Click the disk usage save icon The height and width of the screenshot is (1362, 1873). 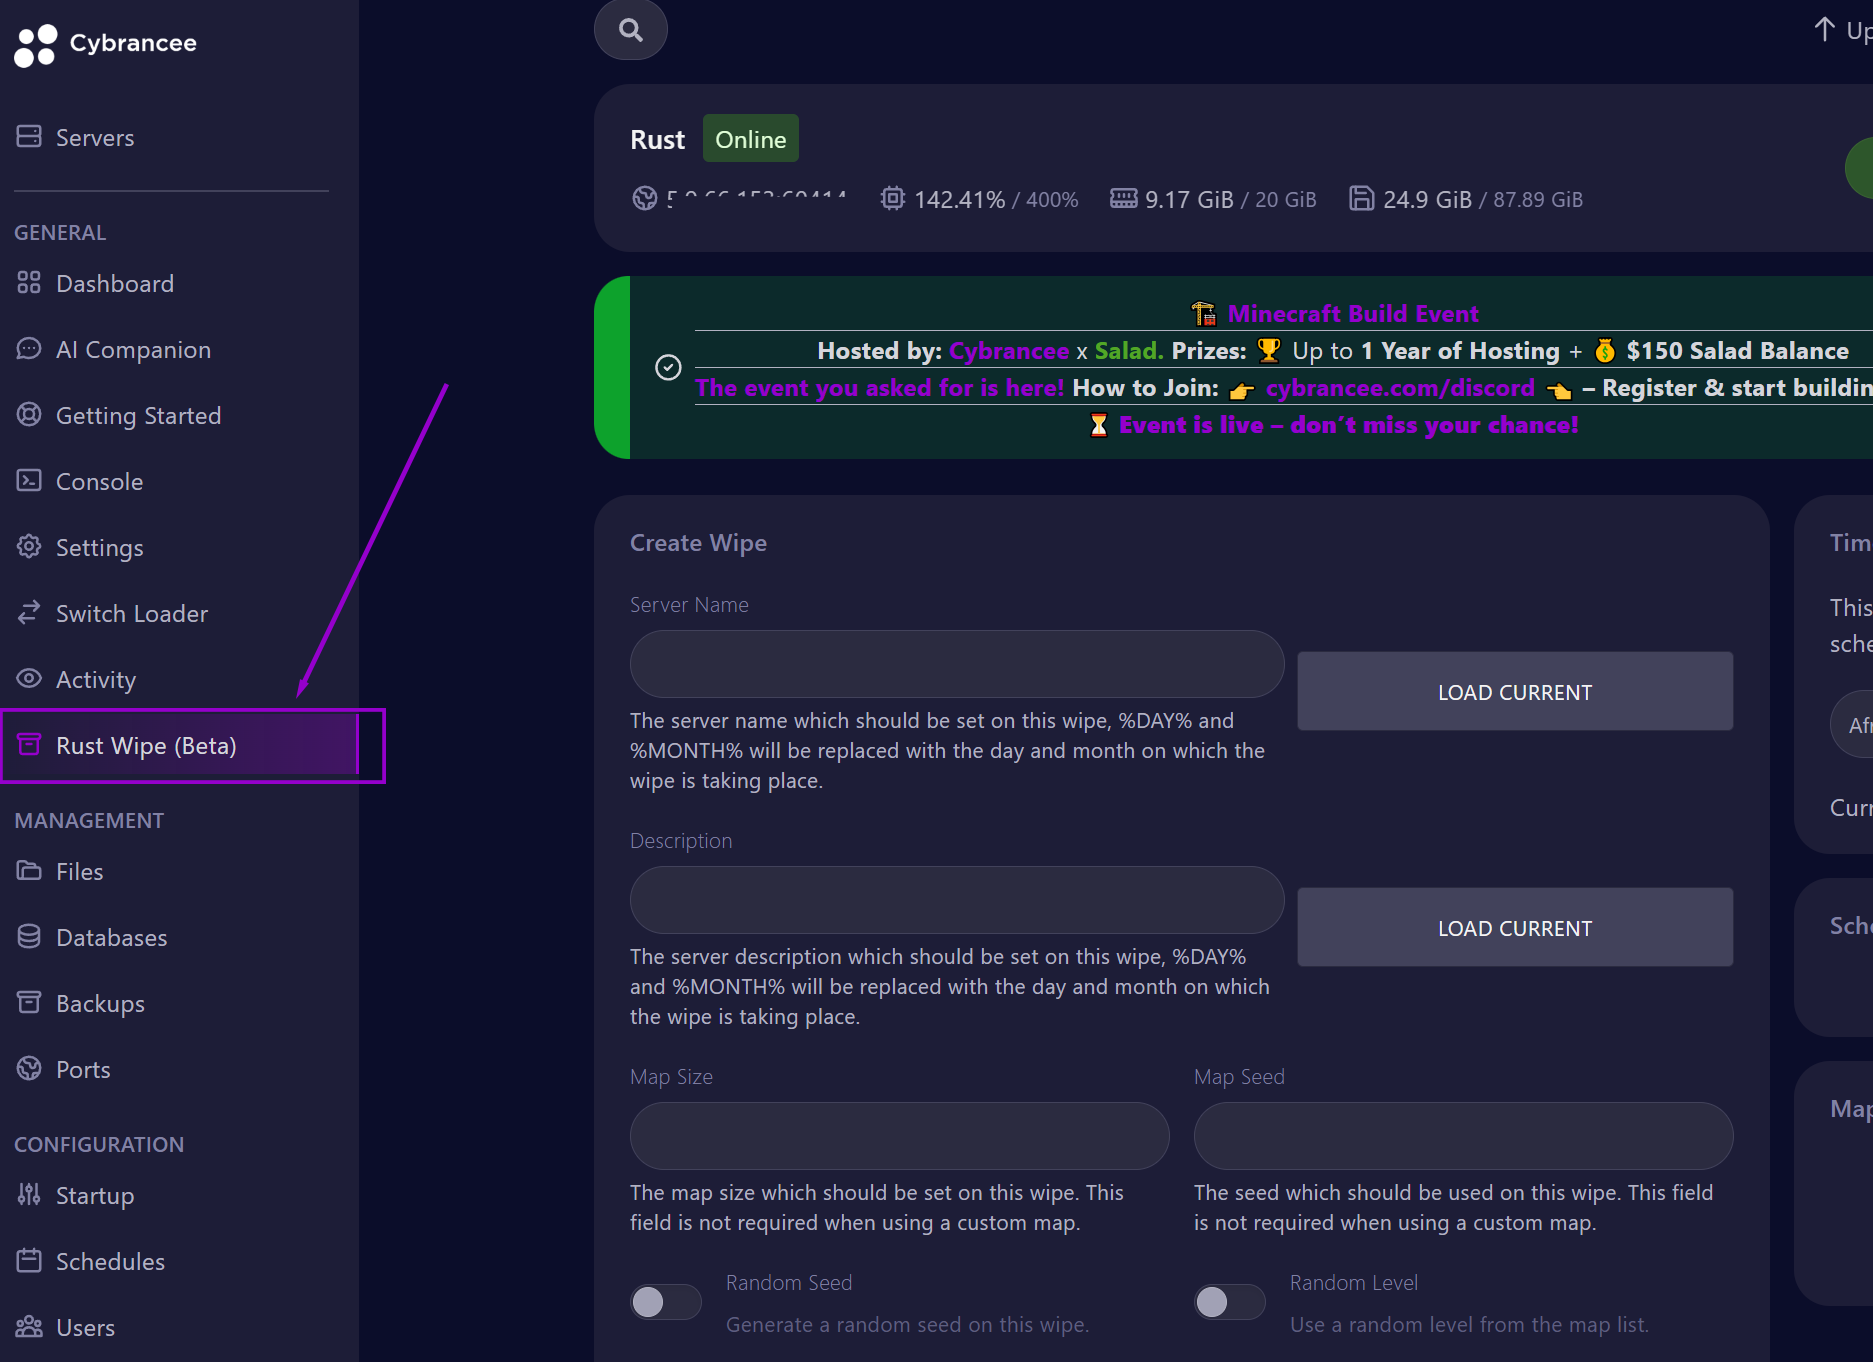pyautogui.click(x=1361, y=198)
